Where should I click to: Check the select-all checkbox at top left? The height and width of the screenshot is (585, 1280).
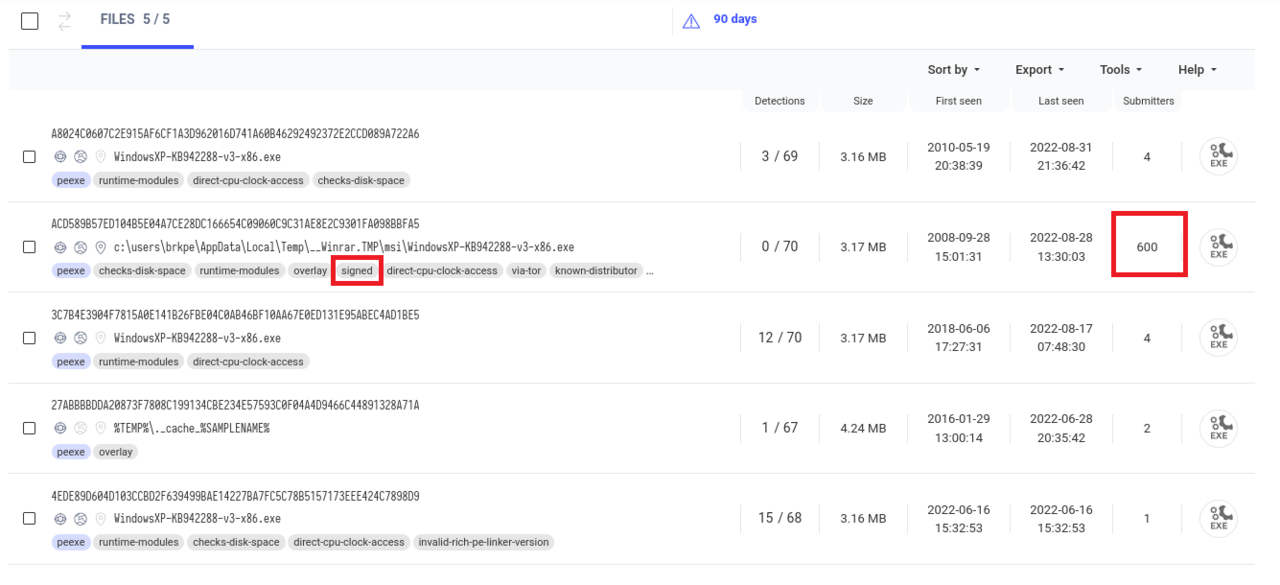tap(30, 21)
